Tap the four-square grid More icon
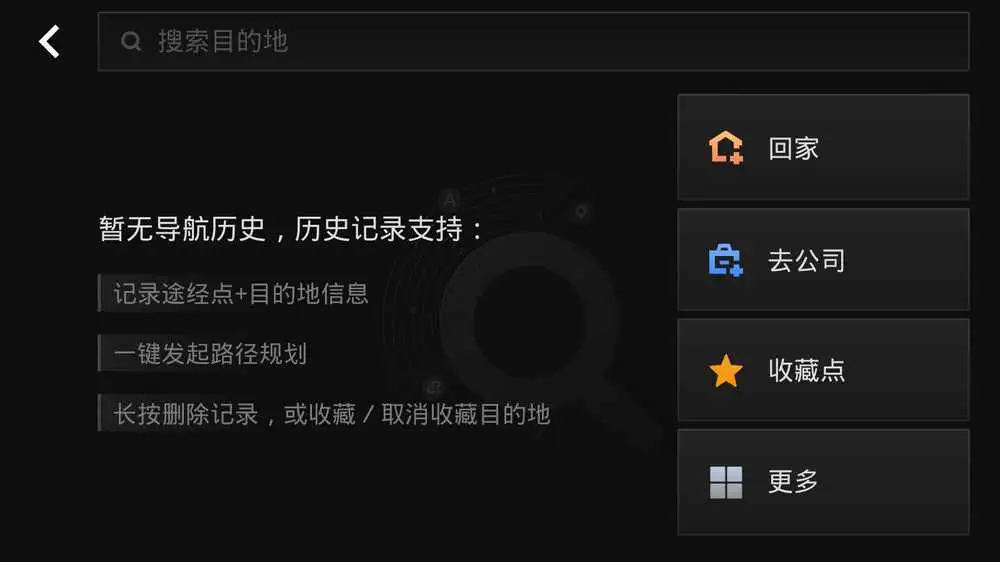Screen dimensions: 1000x562 [x=726, y=482]
